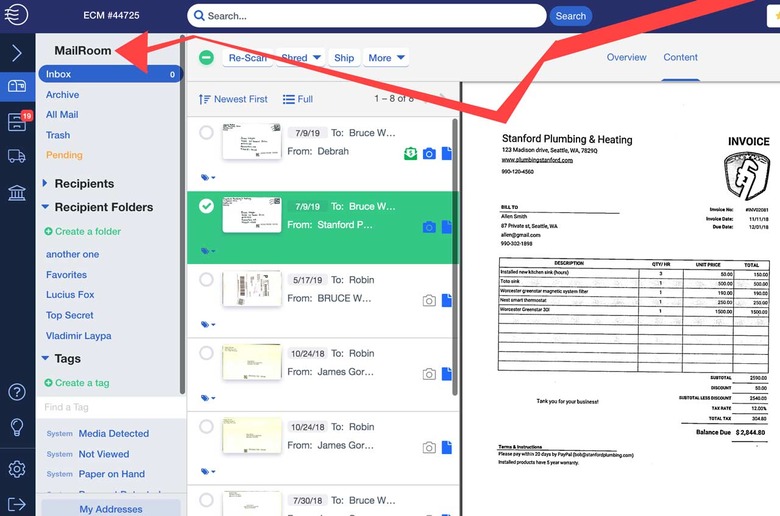
Task: Open the scanner icon with 19 badge
Action: tap(17, 121)
